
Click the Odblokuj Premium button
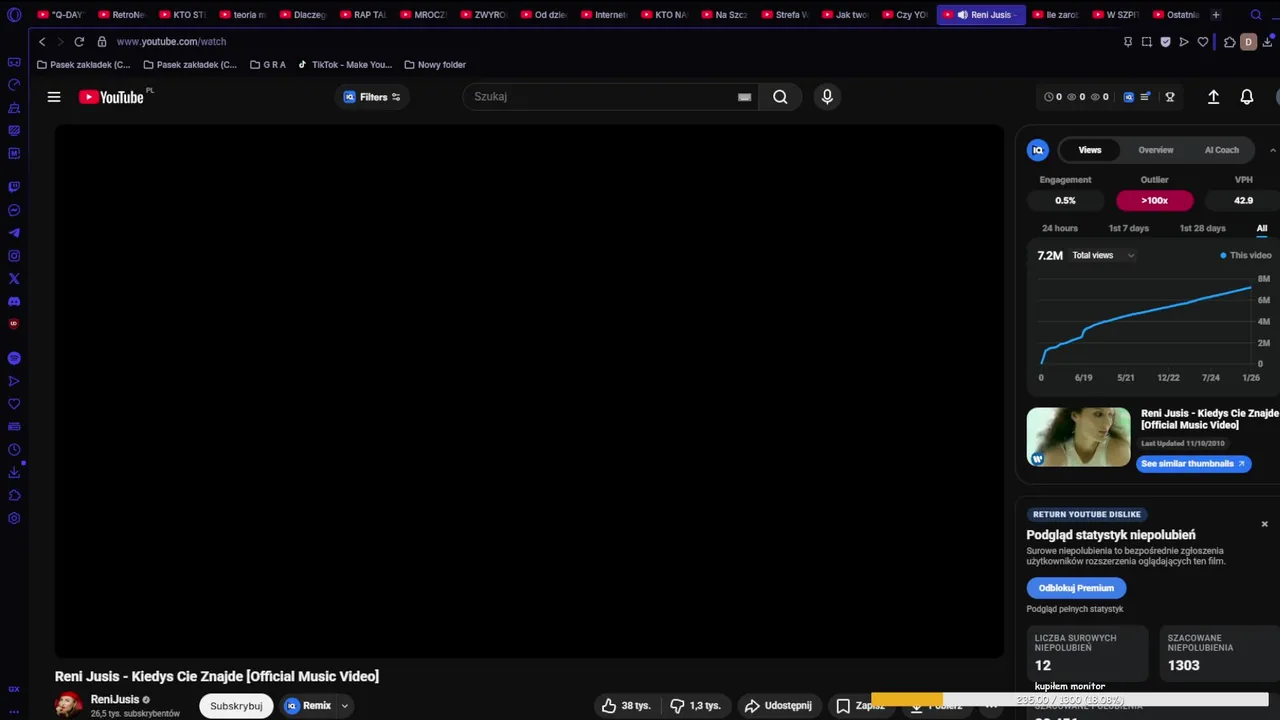pos(1076,588)
